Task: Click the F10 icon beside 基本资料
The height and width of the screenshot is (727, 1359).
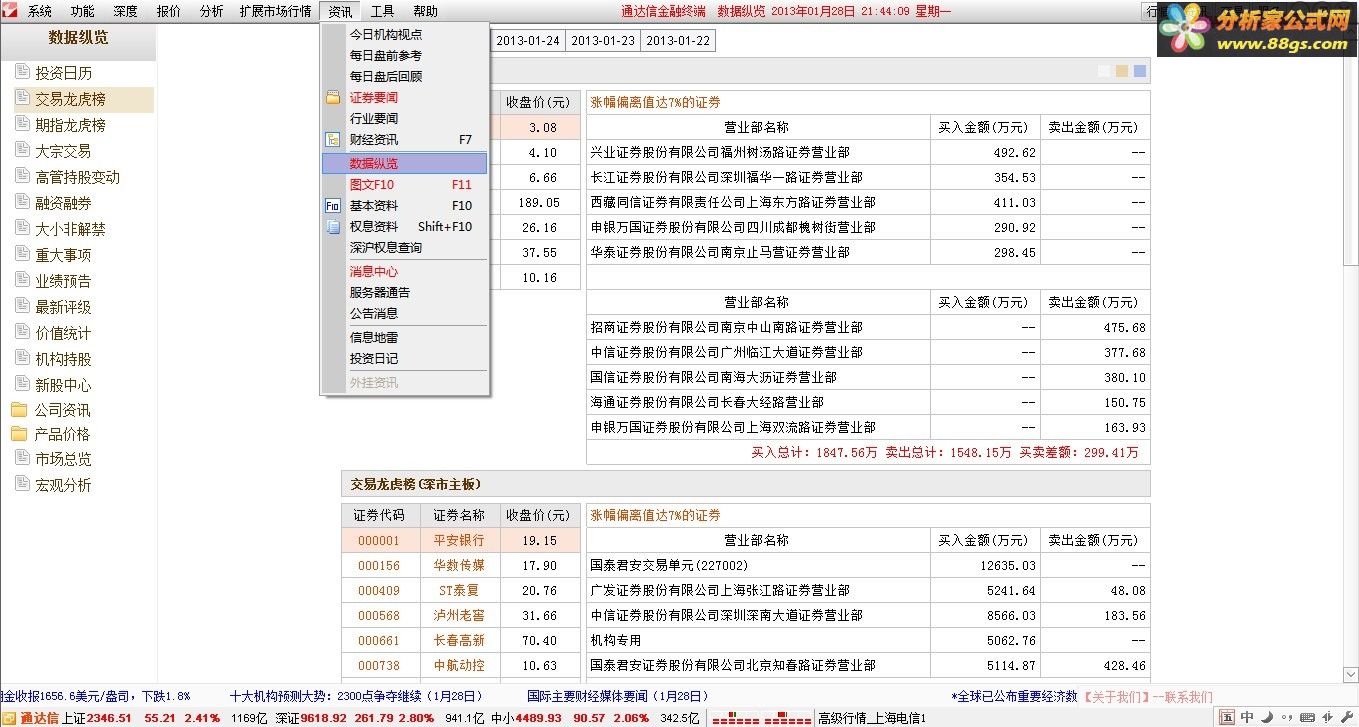Action: [333, 206]
